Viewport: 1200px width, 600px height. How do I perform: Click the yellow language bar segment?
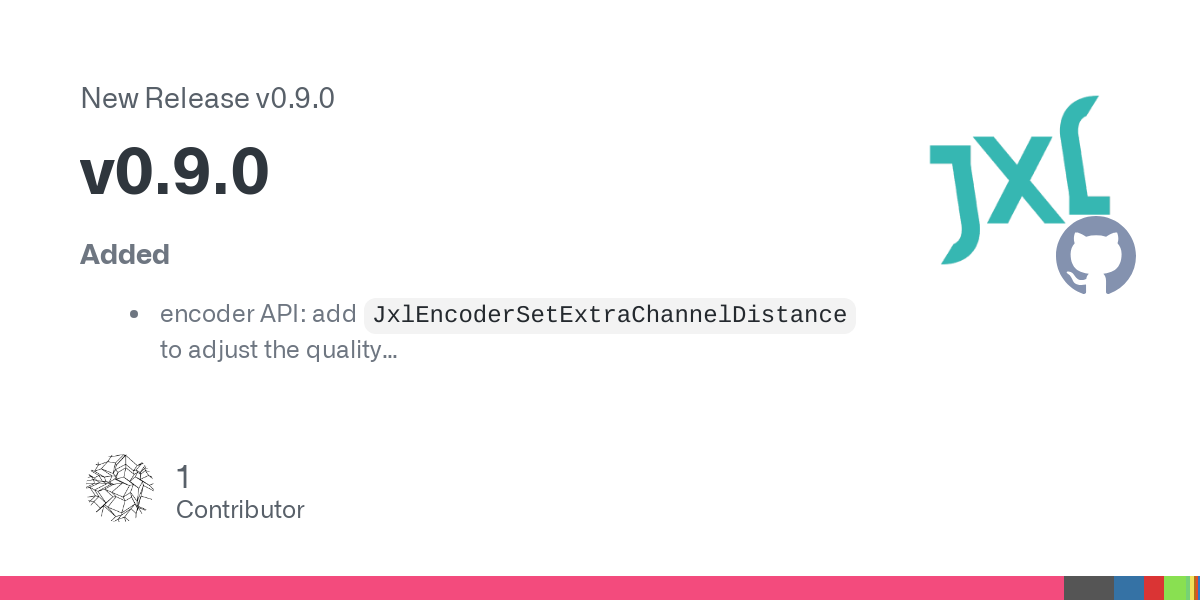1192,588
